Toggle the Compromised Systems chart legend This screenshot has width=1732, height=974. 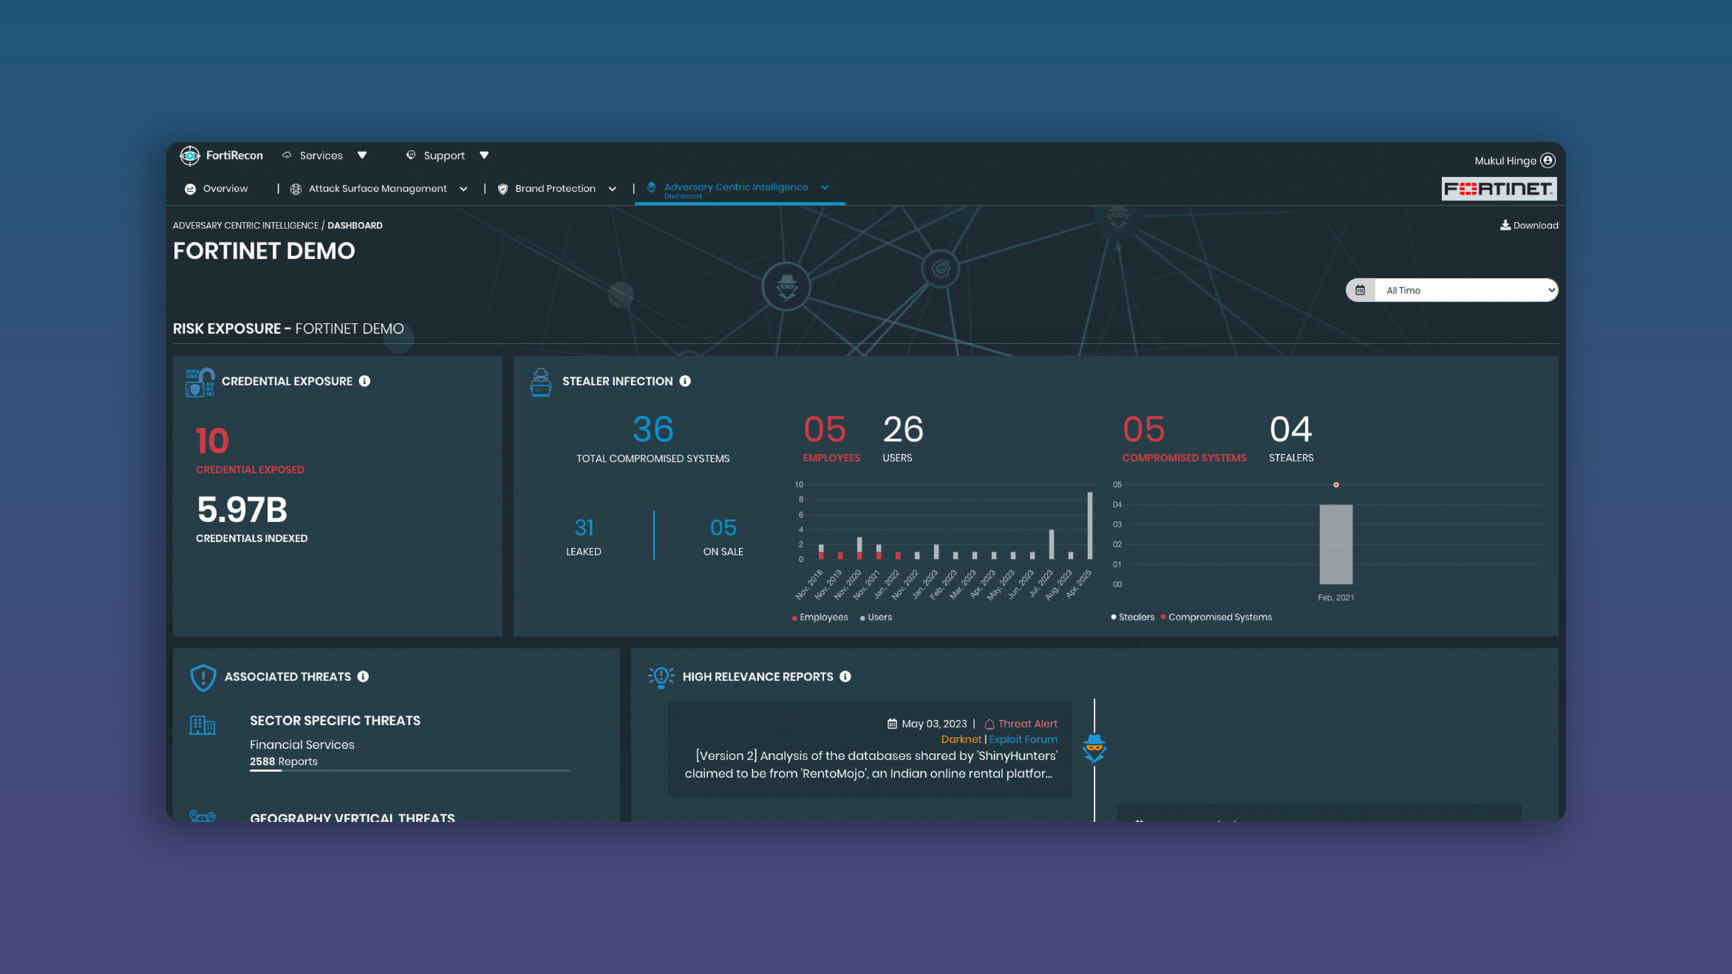(1216, 618)
